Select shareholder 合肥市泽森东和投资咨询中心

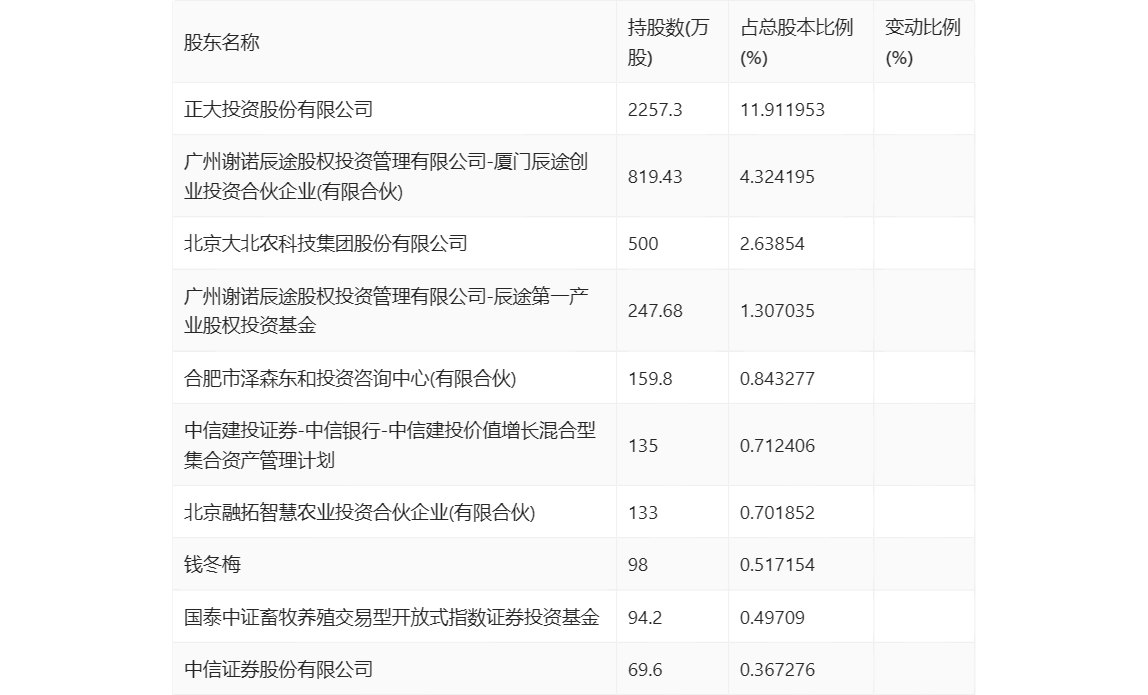pos(350,378)
